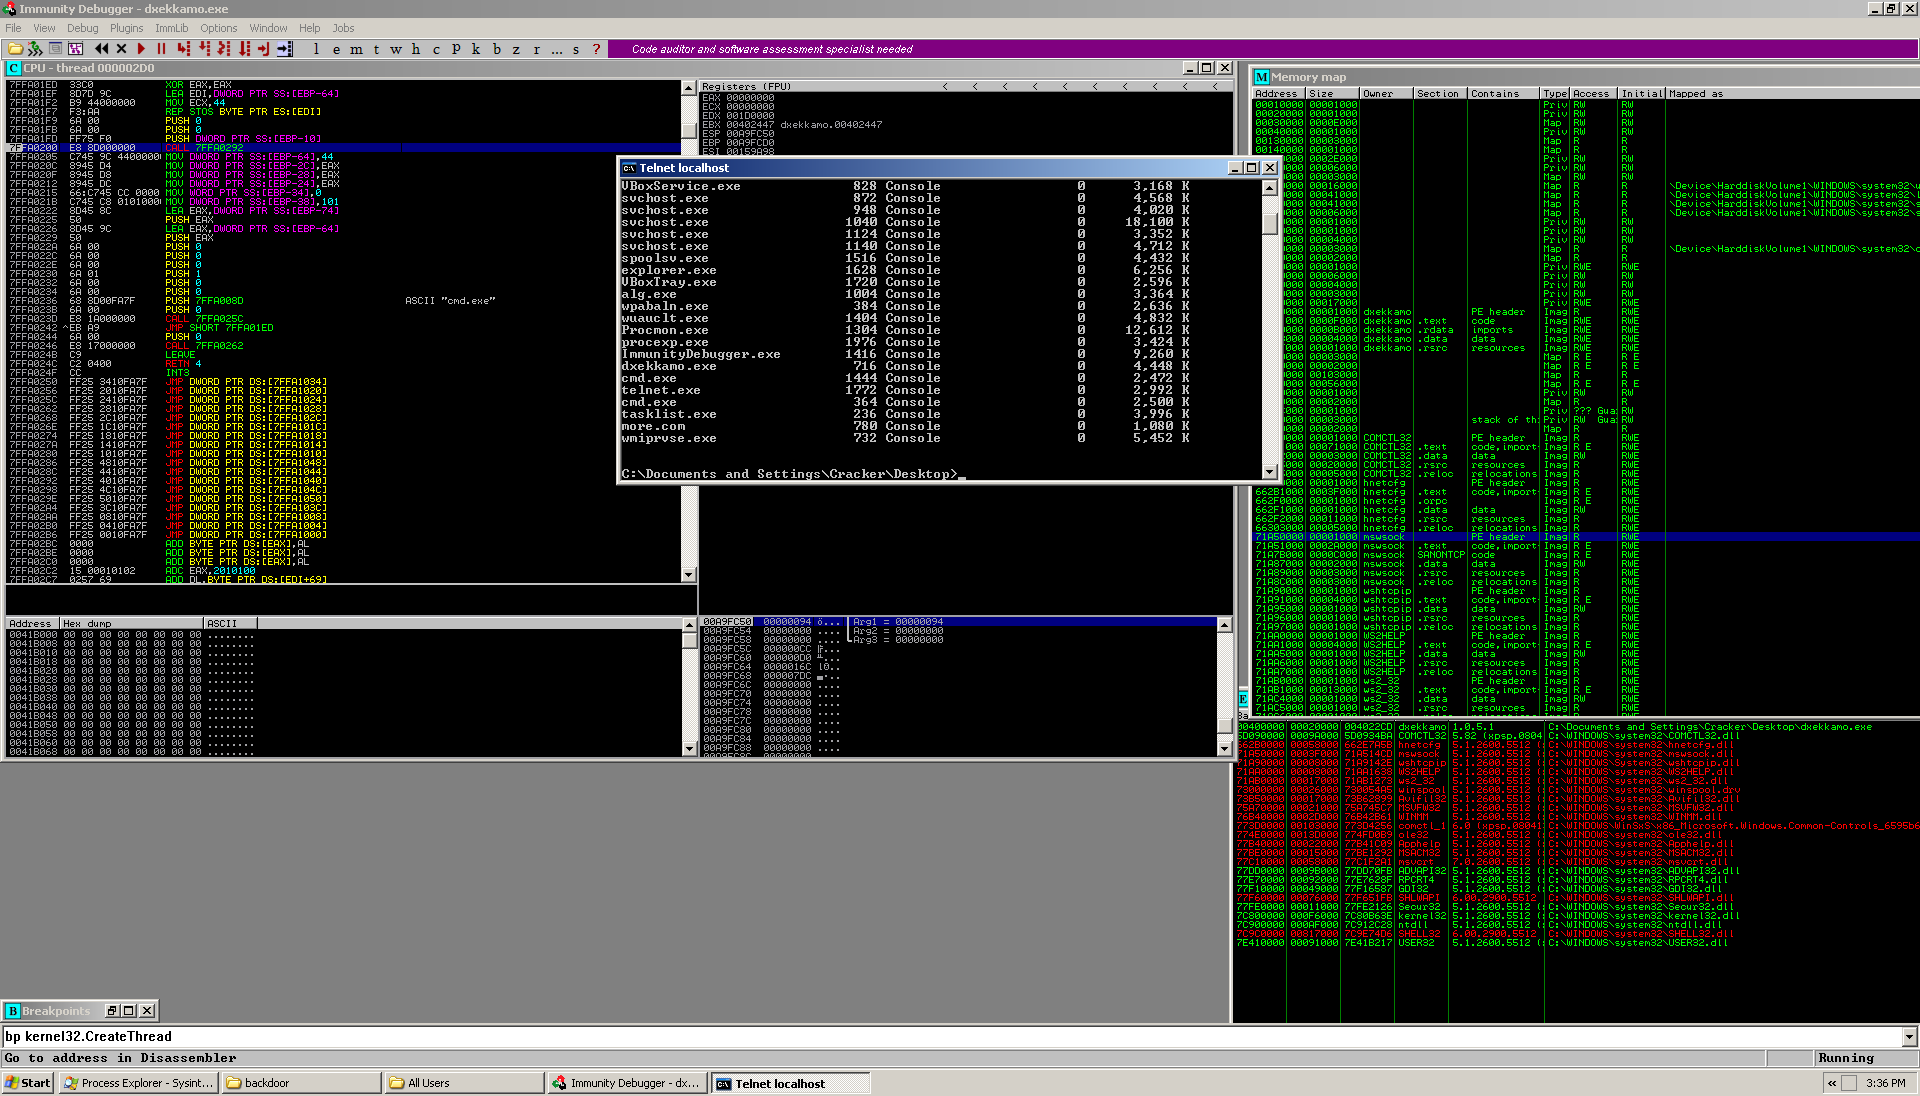Click the Open file folder toolbar icon
The width and height of the screenshot is (1920, 1096).
tap(15, 48)
